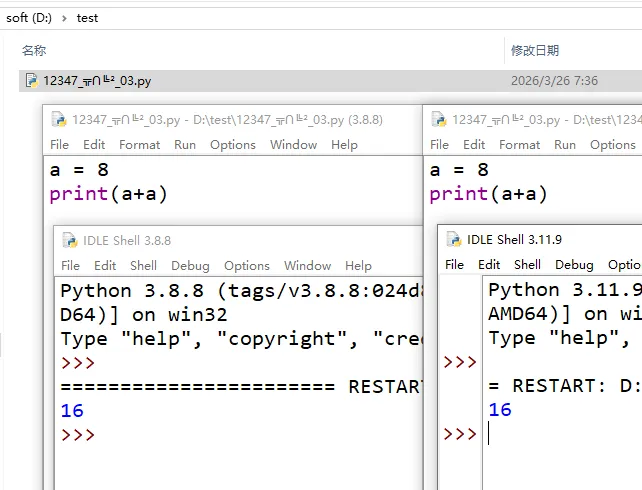
Task: Open Run menu in the 3.8.8 editor window
Action: tap(185, 144)
